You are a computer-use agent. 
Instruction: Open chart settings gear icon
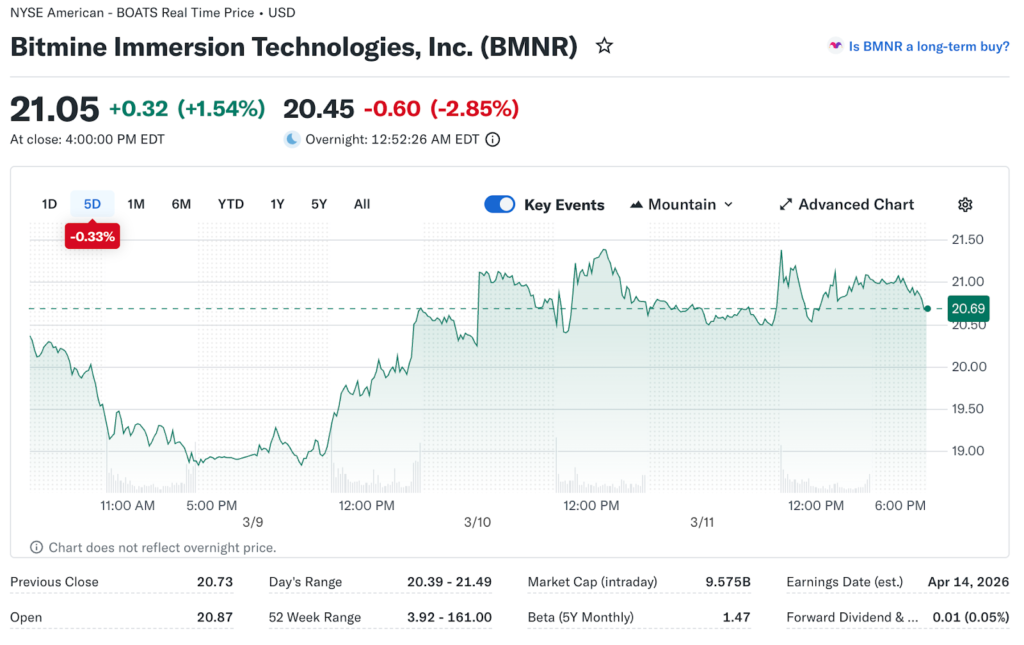coord(965,205)
